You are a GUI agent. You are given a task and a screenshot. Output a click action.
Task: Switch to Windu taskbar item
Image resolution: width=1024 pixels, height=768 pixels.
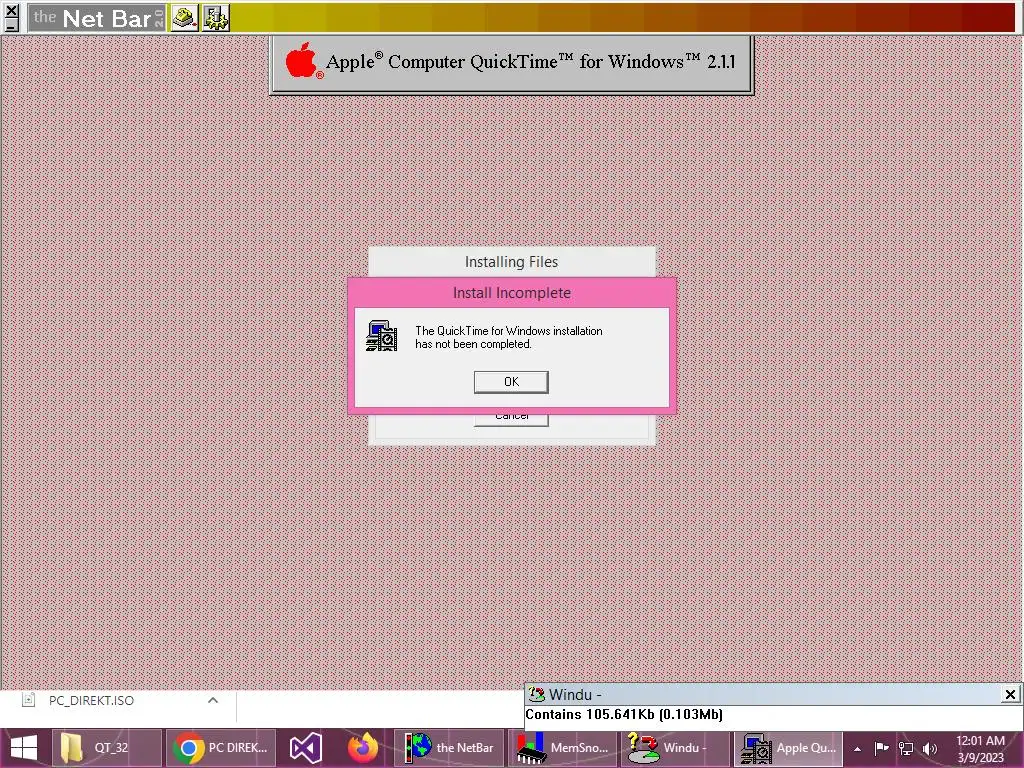click(677, 748)
